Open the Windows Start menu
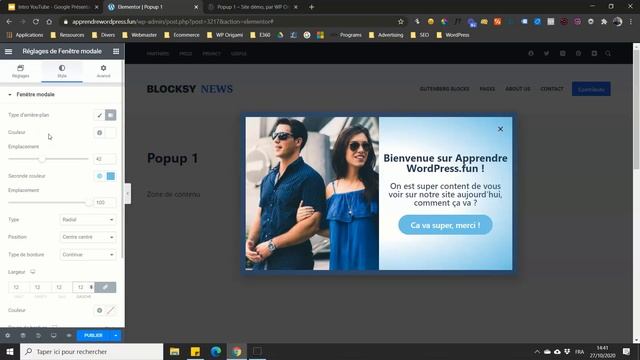Screen dimensions: 640x360 click(x=10, y=351)
